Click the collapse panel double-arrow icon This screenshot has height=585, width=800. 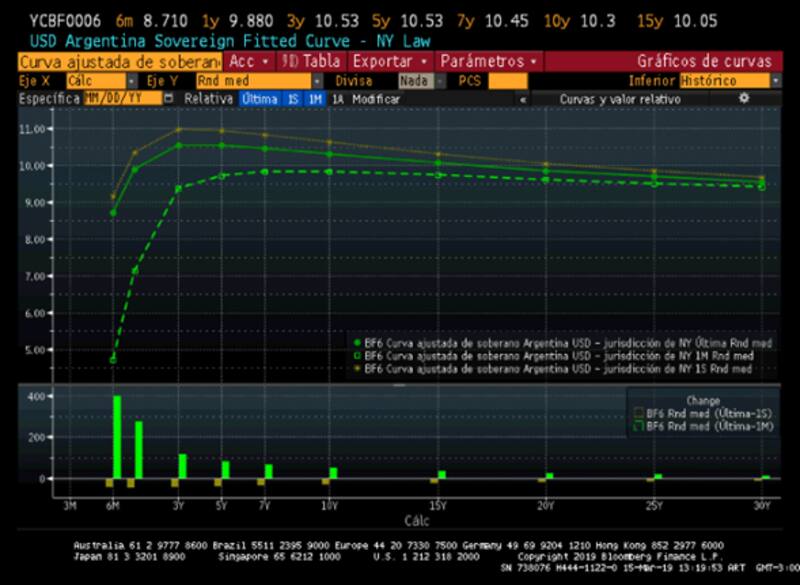(522, 99)
